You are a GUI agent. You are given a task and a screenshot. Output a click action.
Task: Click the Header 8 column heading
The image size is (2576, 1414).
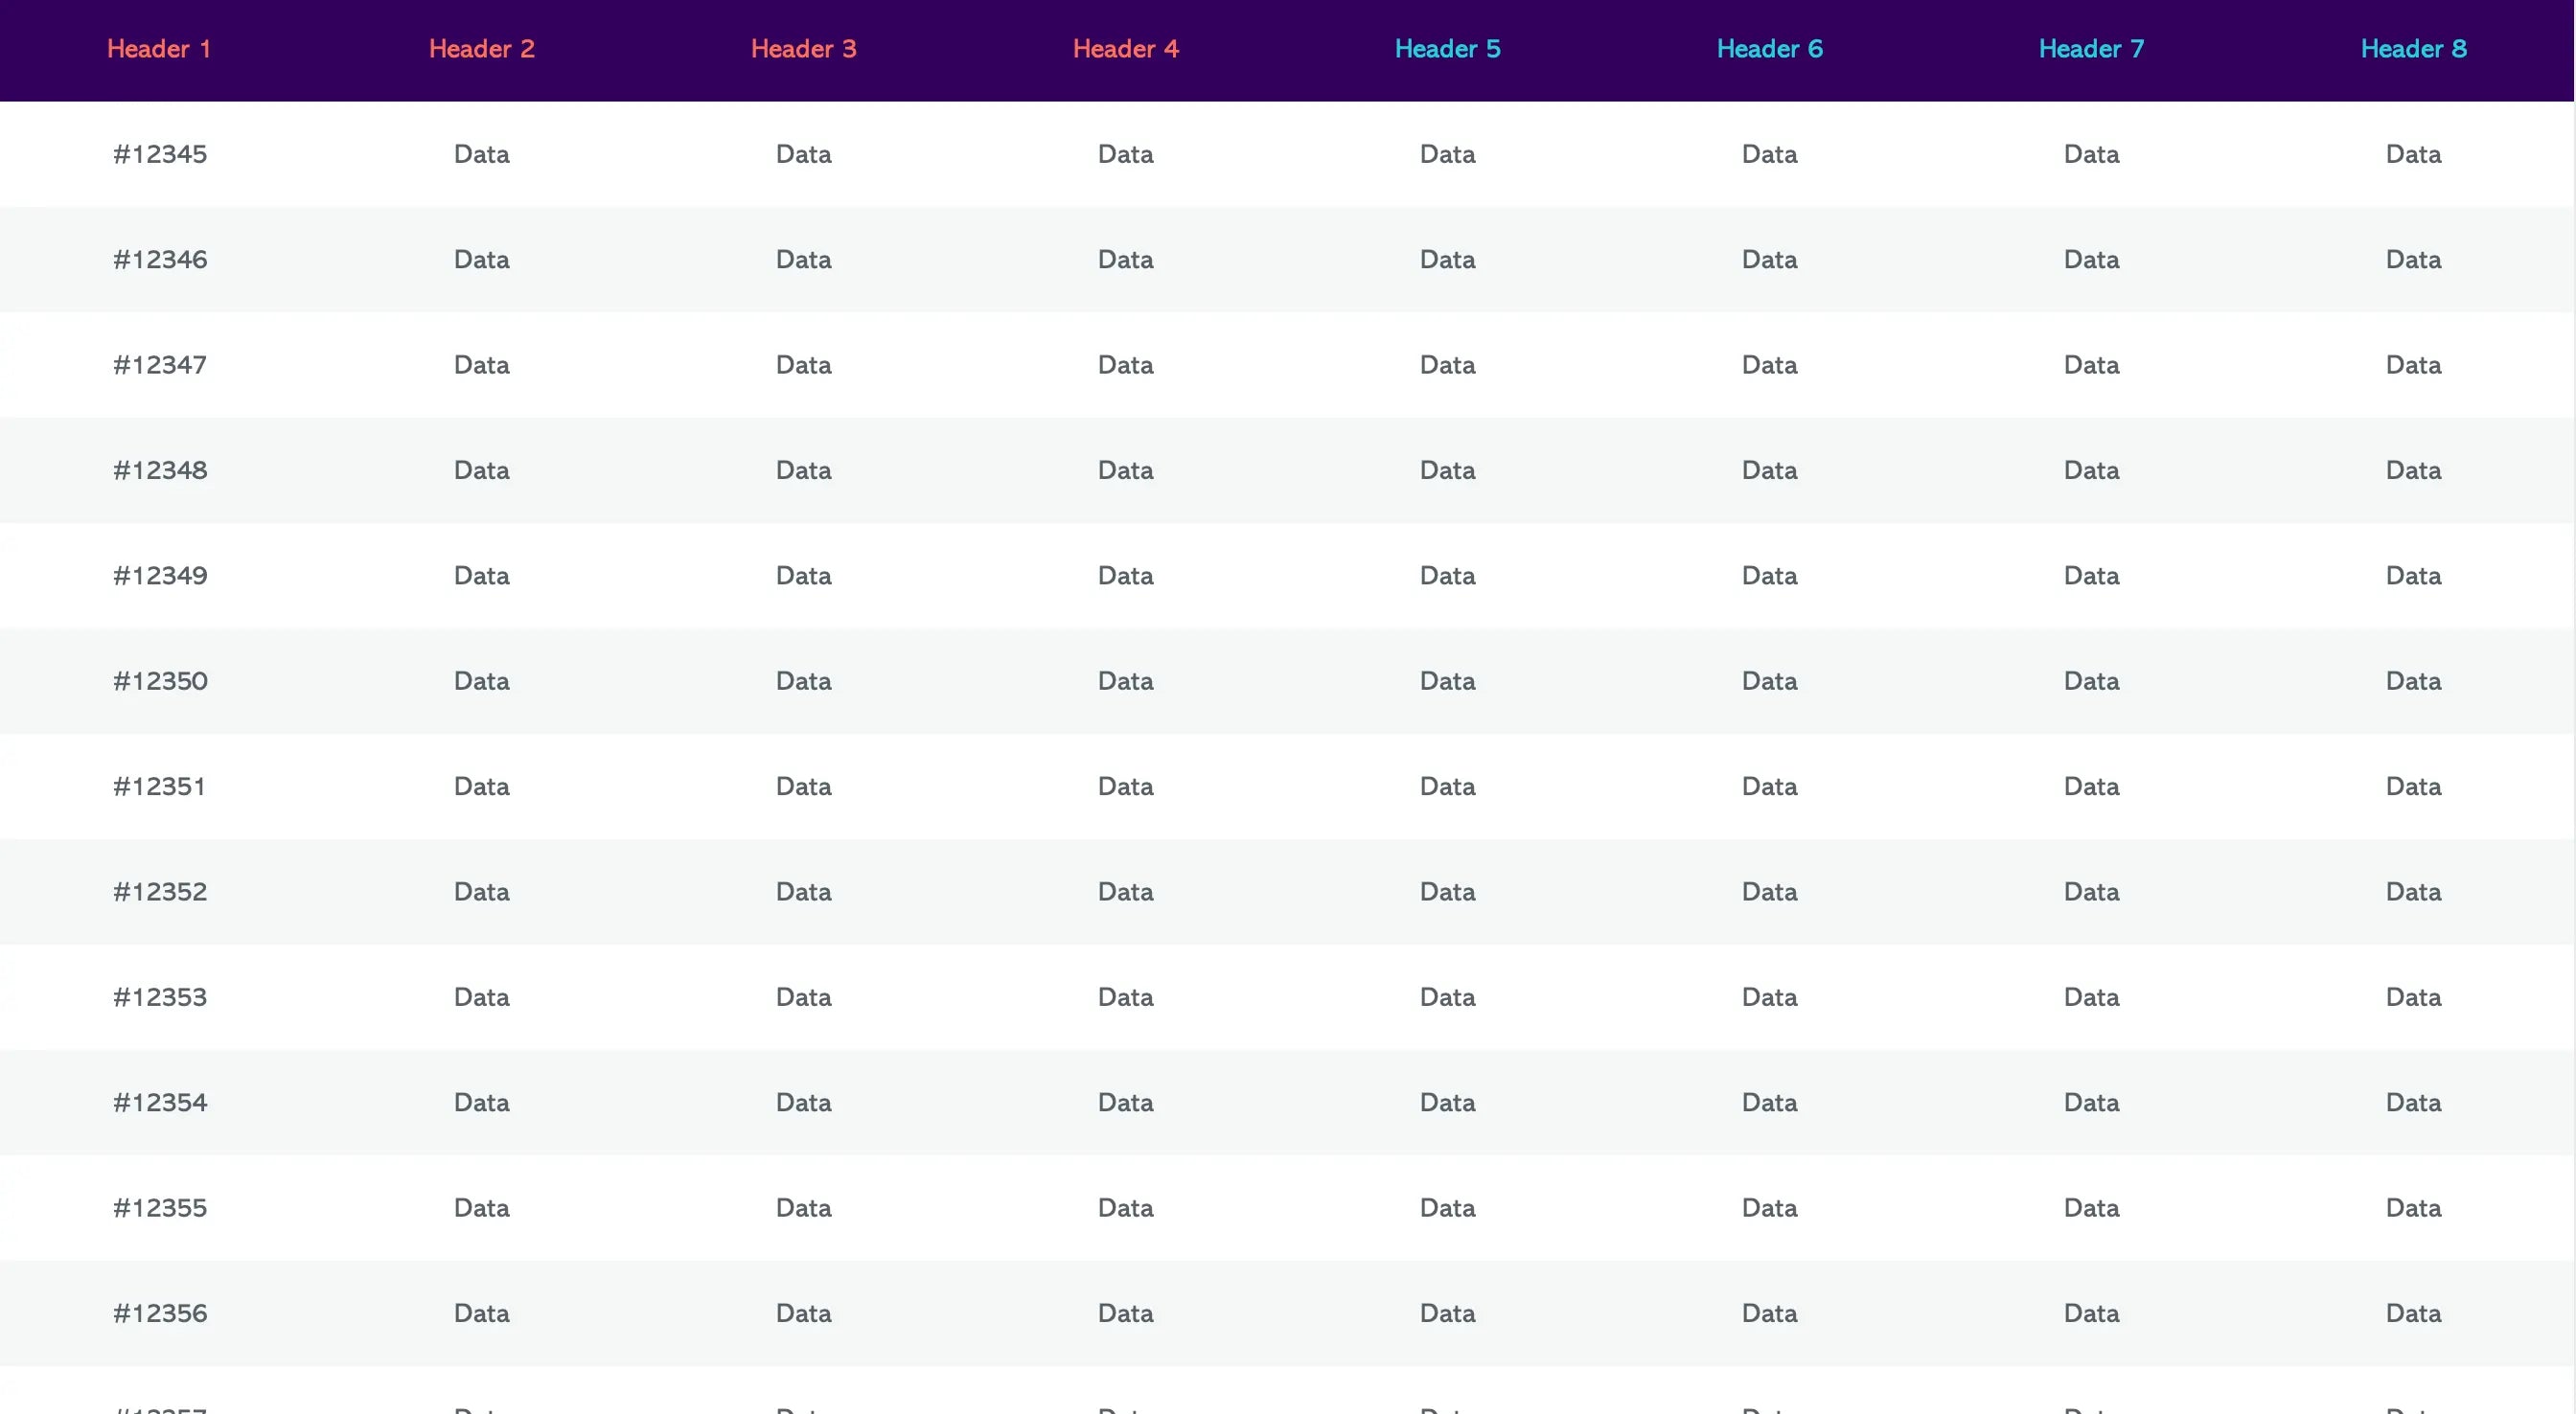click(2413, 49)
